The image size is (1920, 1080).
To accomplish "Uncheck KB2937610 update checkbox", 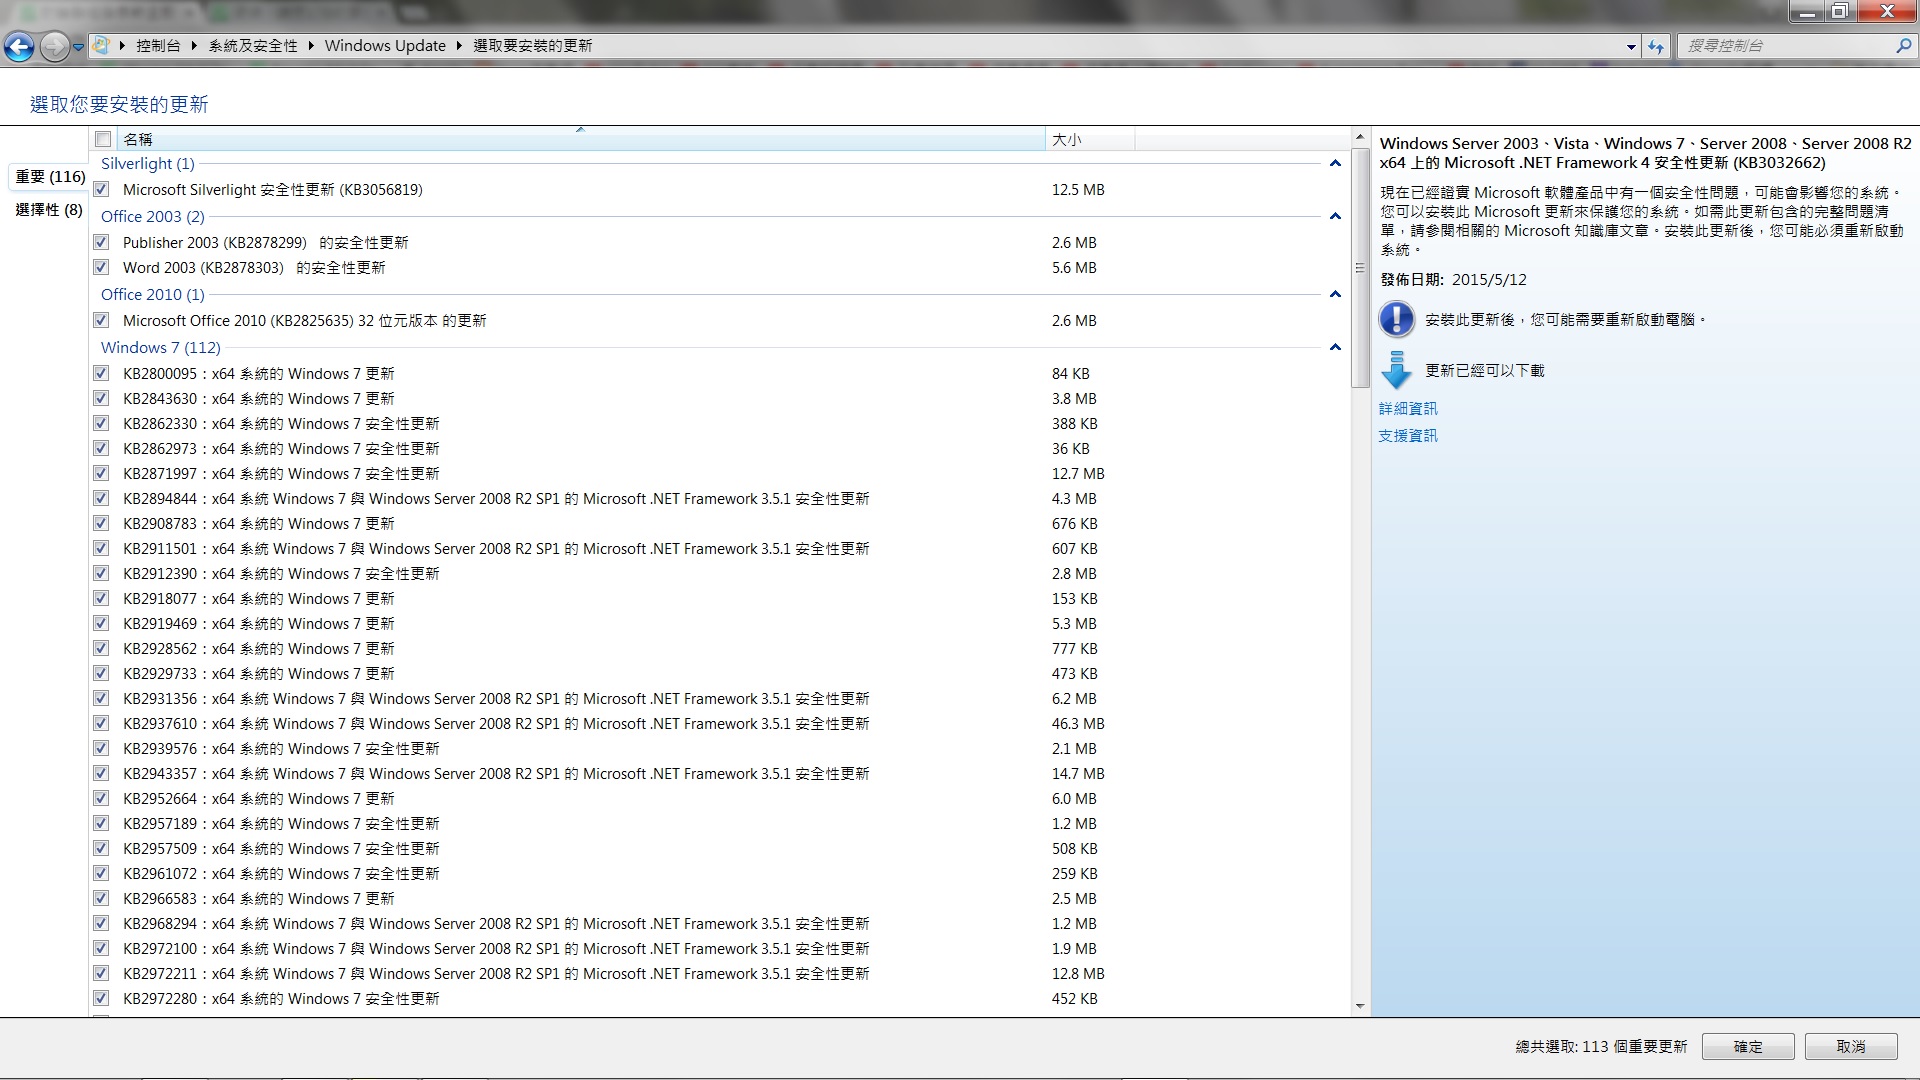I will (101, 723).
